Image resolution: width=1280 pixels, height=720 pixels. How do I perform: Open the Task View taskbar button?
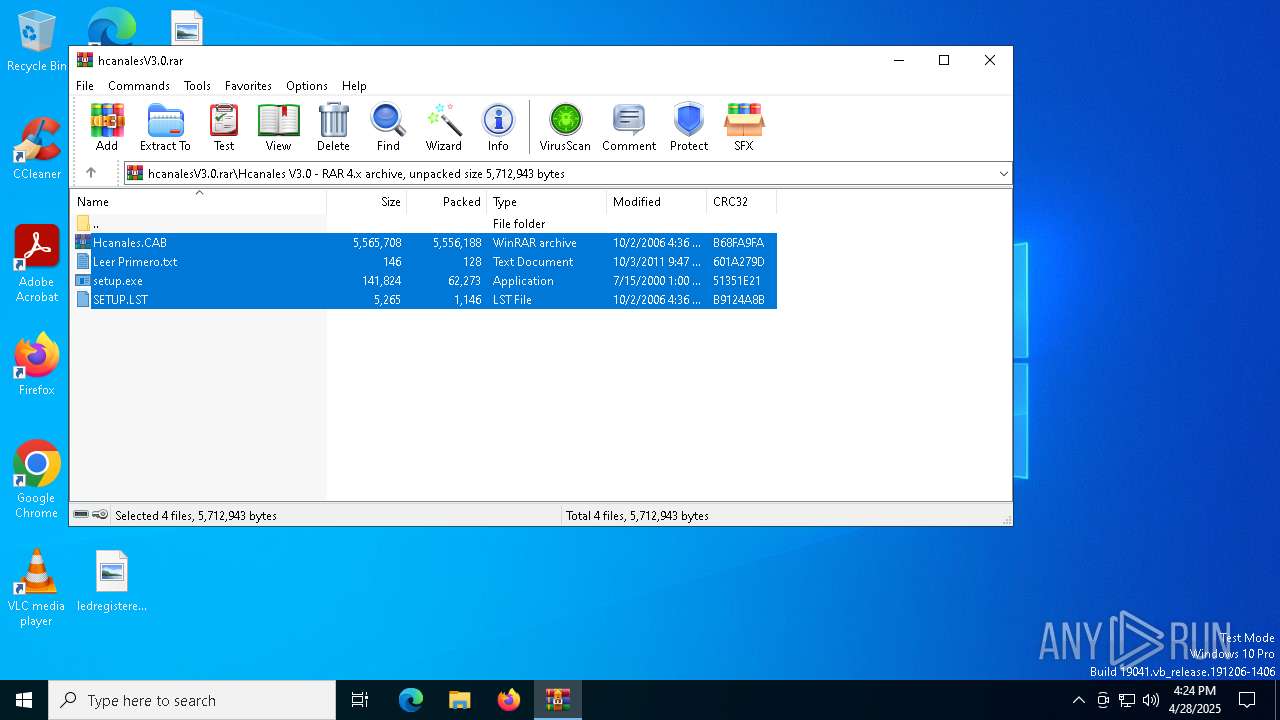360,700
